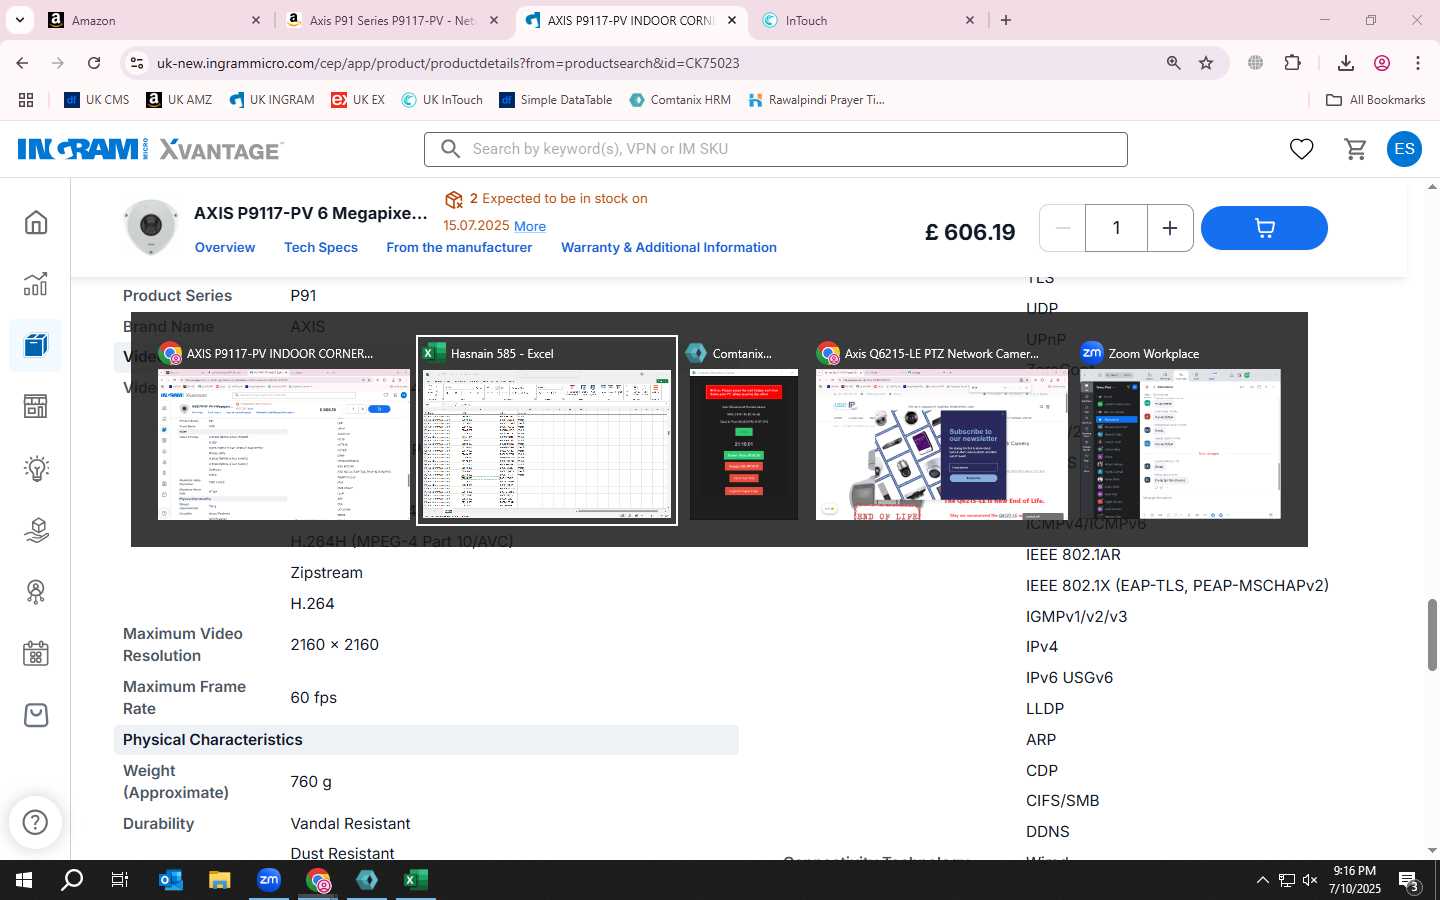This screenshot has width=1440, height=900.
Task: Open the UK INGRAM bookmark
Action: coord(272,100)
